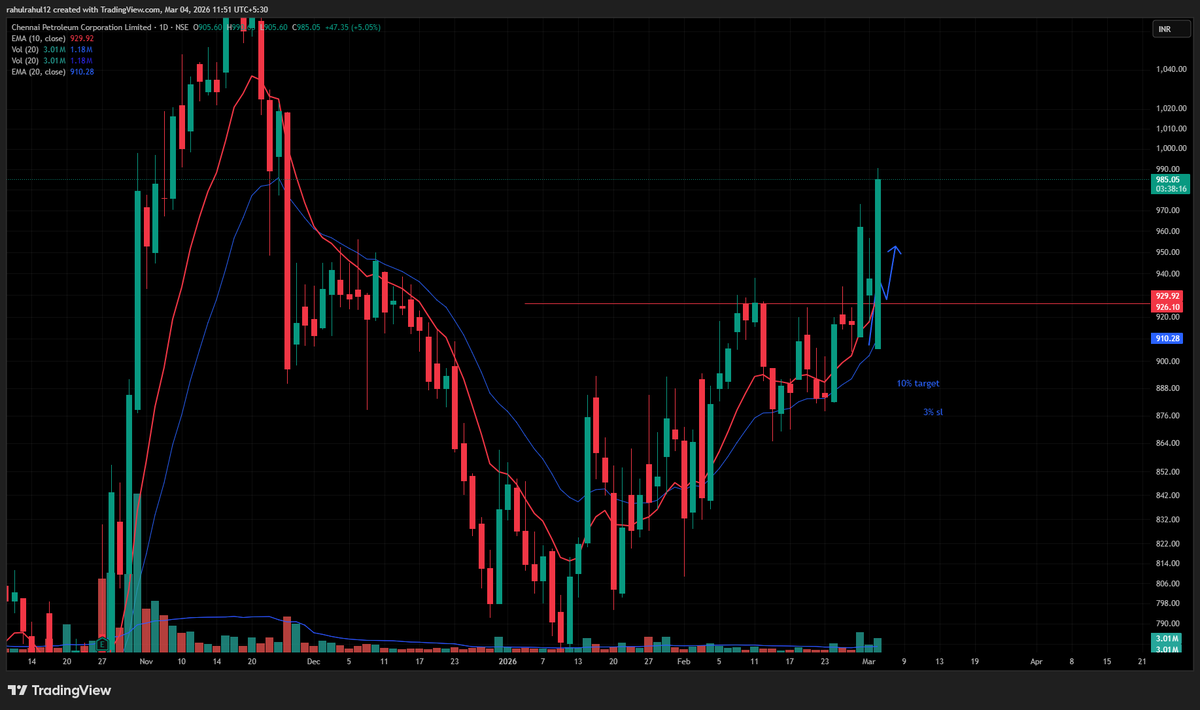The width and height of the screenshot is (1200, 710).
Task: Click the 806.00 price scale label
Action: click(1168, 583)
